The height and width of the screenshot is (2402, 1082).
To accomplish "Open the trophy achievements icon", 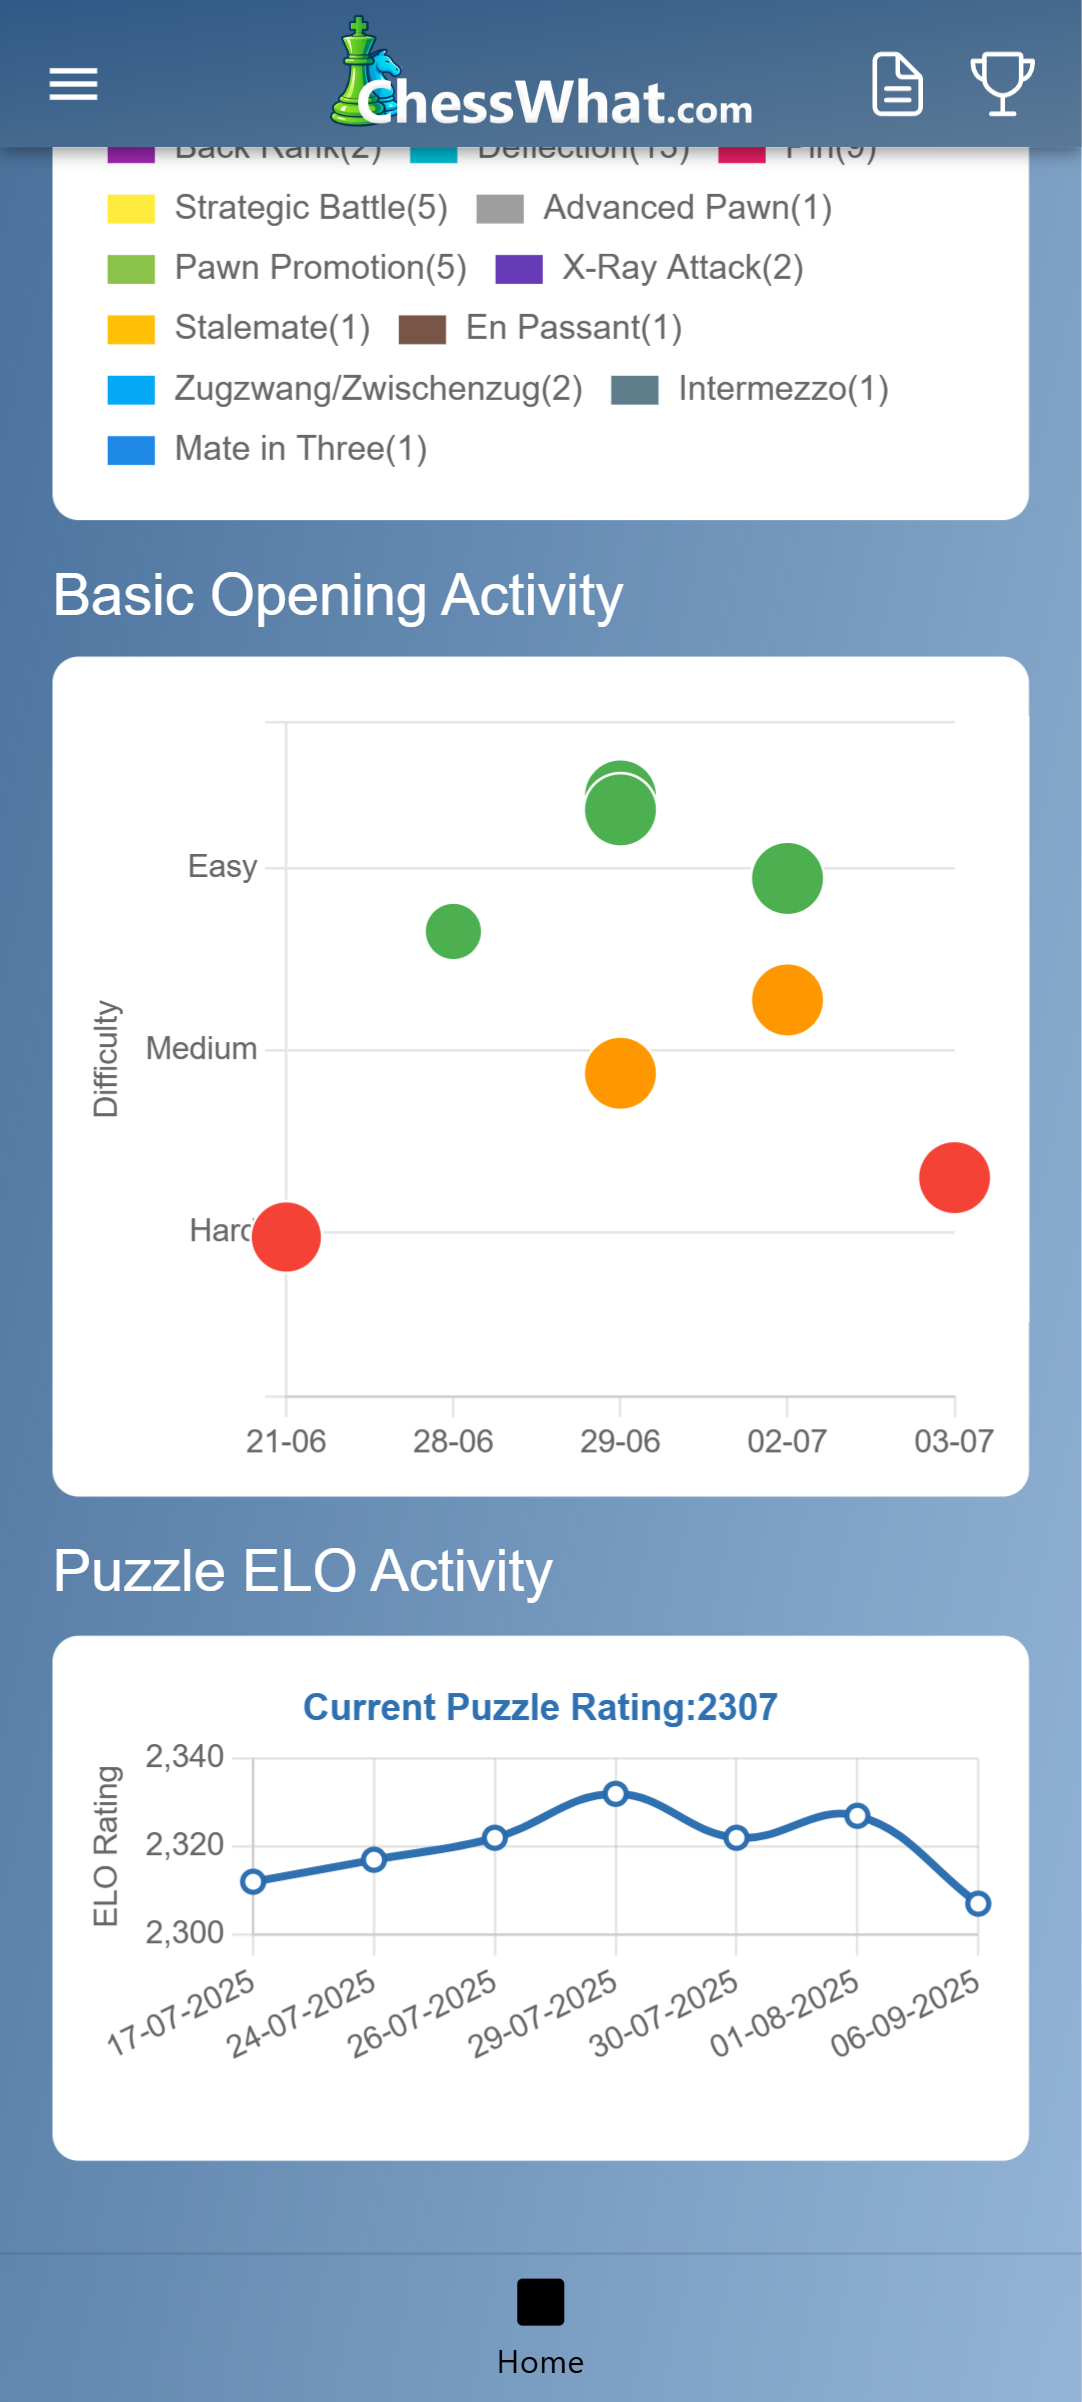I will coord(1002,84).
